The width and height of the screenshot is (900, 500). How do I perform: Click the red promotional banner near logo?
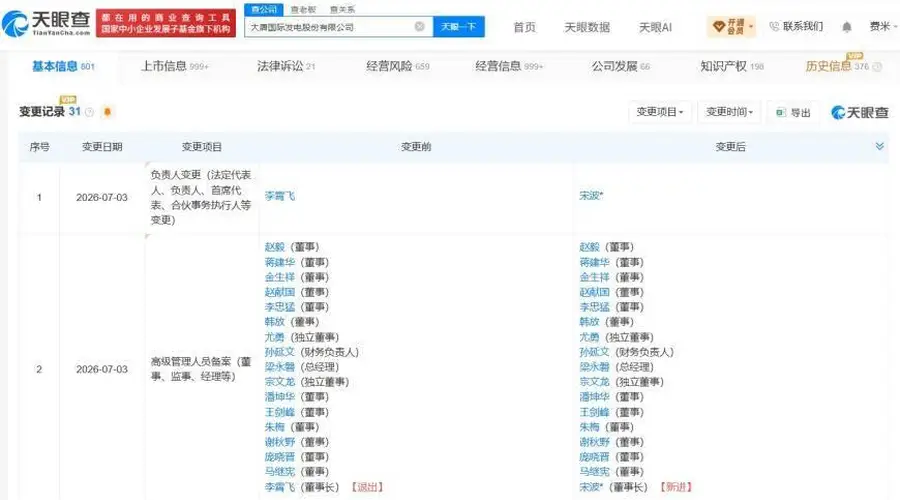point(165,23)
